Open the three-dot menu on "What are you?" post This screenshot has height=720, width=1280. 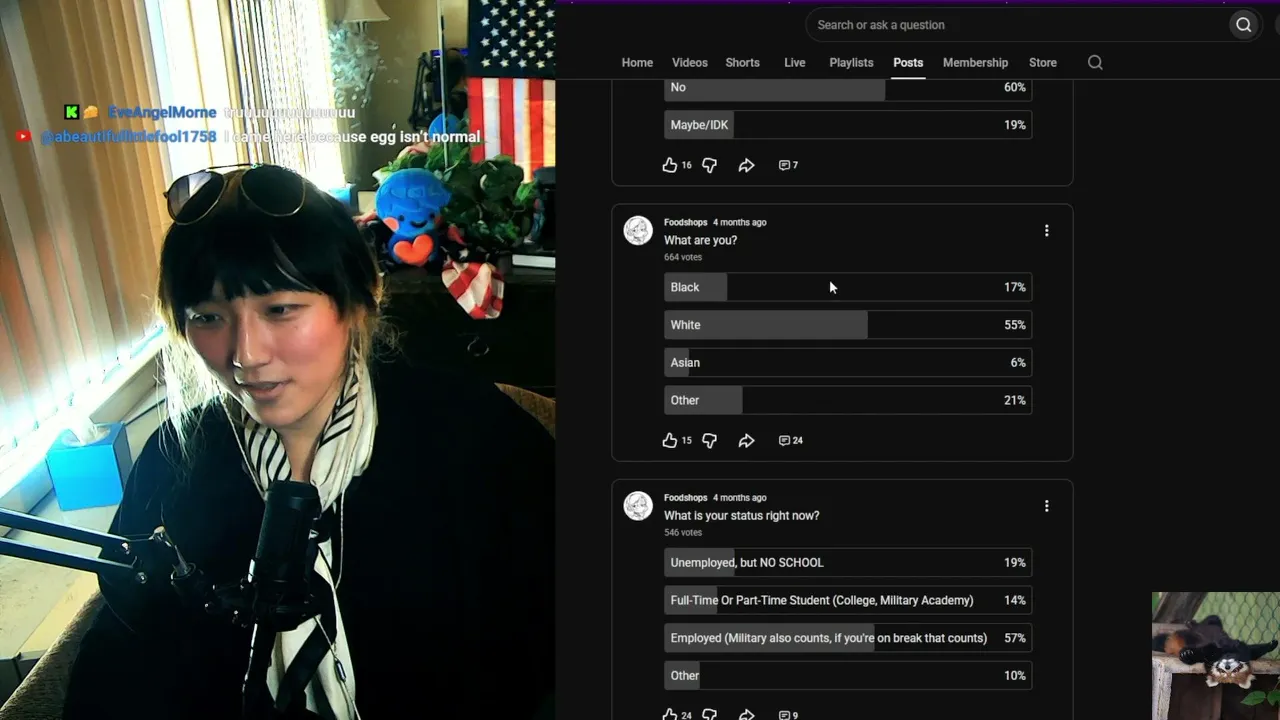(x=1046, y=231)
